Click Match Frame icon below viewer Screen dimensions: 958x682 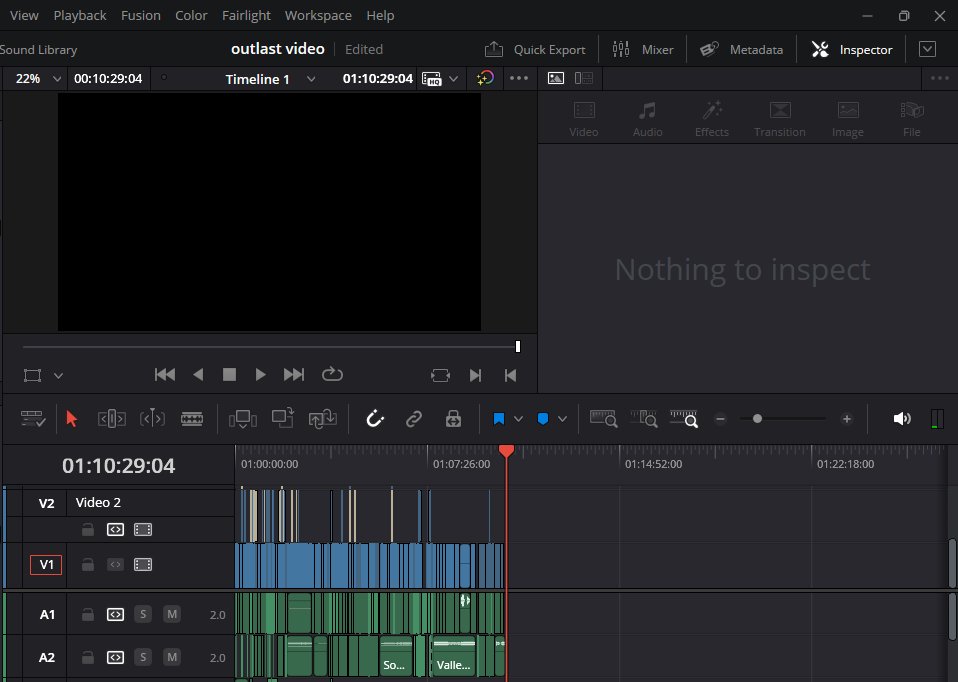tap(441, 375)
